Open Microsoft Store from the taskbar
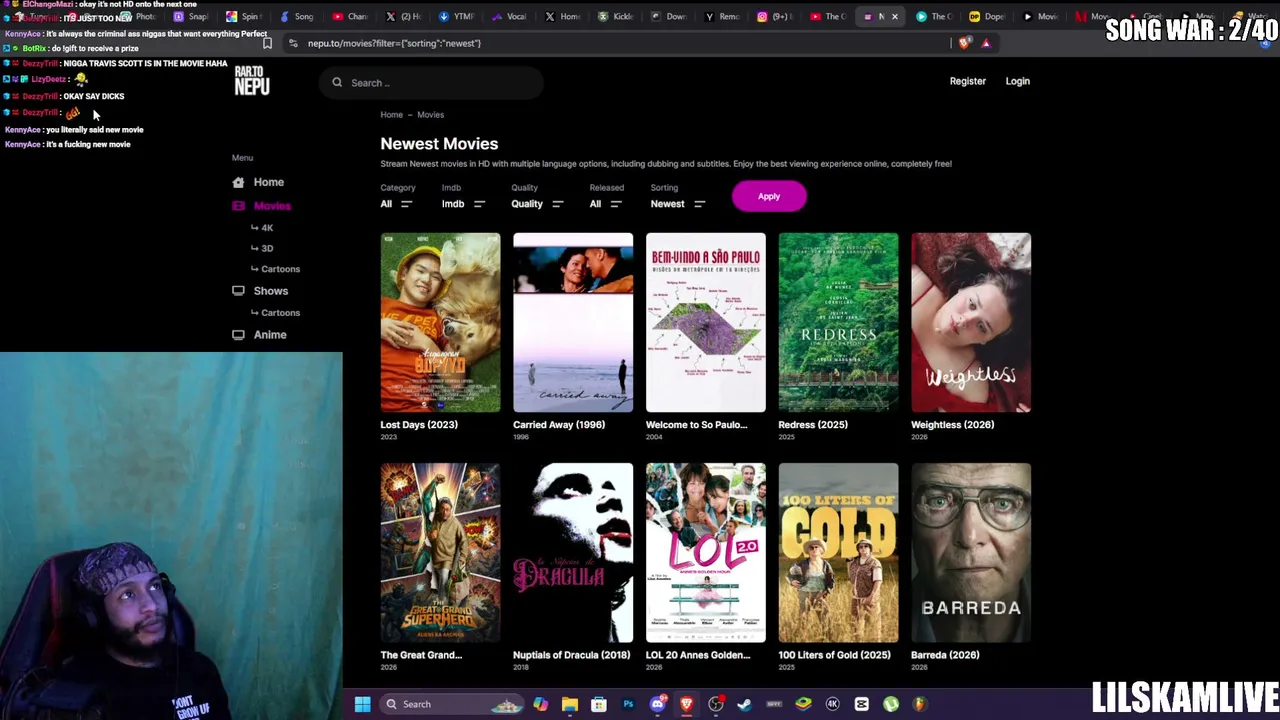The image size is (1280, 720). click(x=598, y=704)
